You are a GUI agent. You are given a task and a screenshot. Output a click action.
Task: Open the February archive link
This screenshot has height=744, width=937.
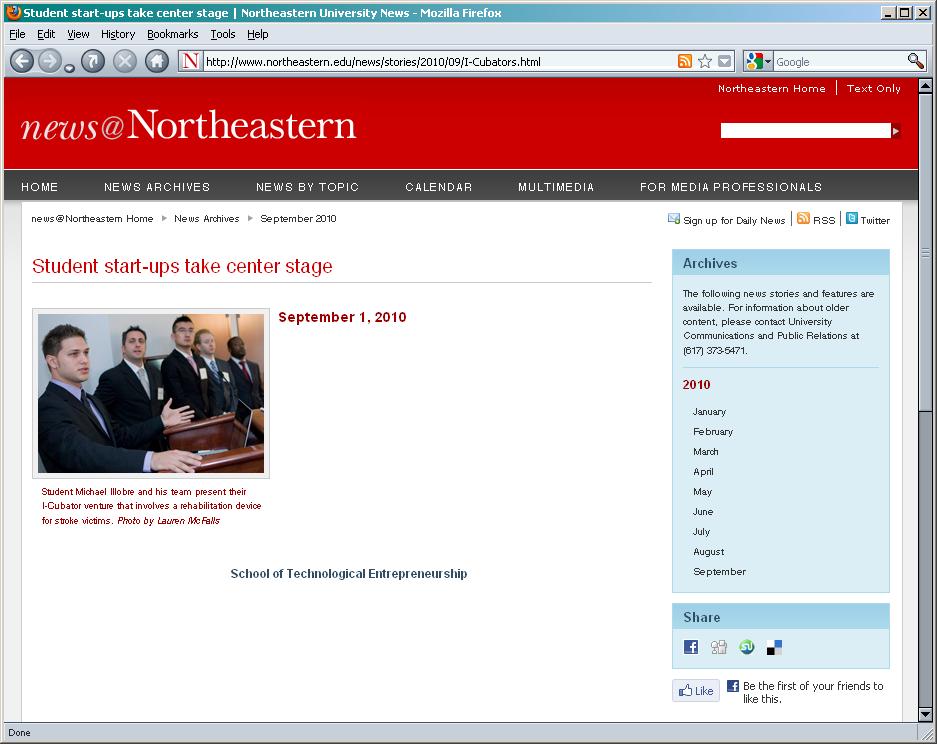[x=713, y=432]
